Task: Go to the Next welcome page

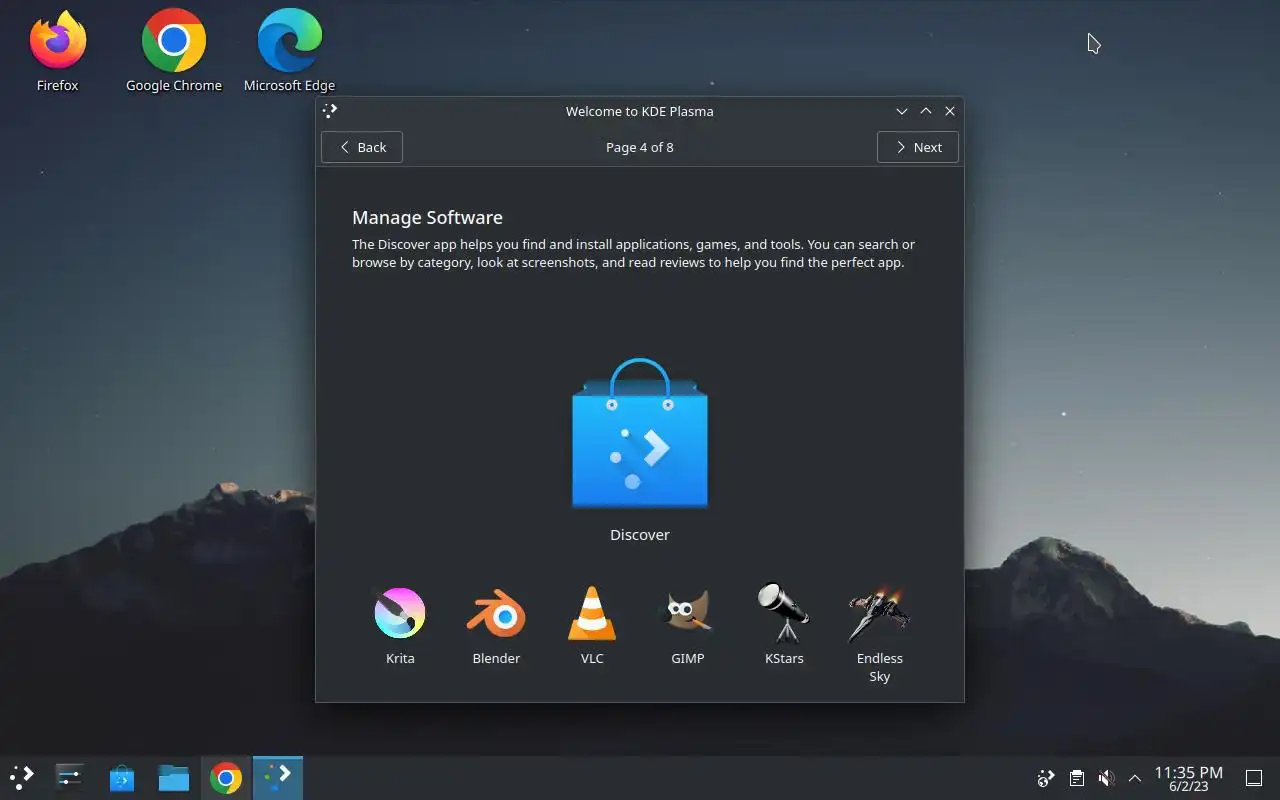Action: point(918,147)
